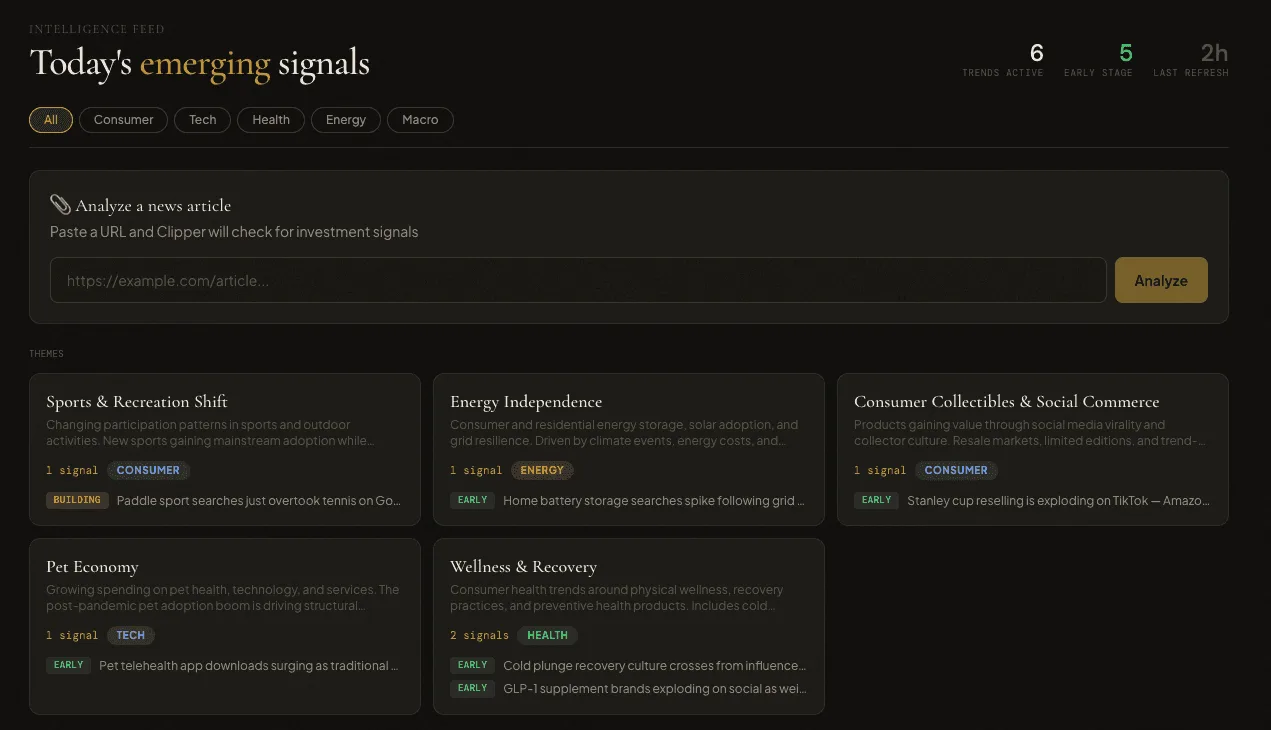1271x730 pixels.
Task: Click EARLY badge on cold plunge signal
Action: pyautogui.click(x=472, y=665)
